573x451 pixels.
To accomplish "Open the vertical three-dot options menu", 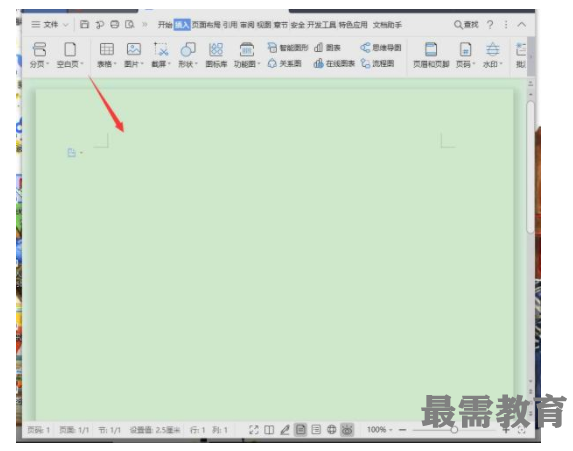I will coord(506,24).
